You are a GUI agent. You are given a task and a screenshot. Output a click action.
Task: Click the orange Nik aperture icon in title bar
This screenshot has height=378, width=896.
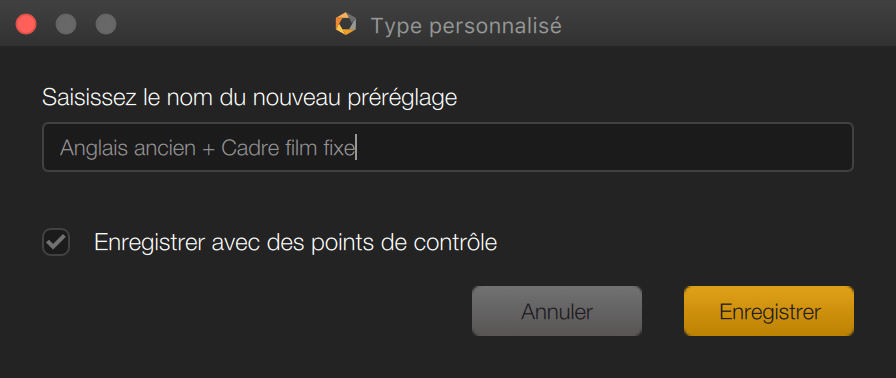(346, 25)
